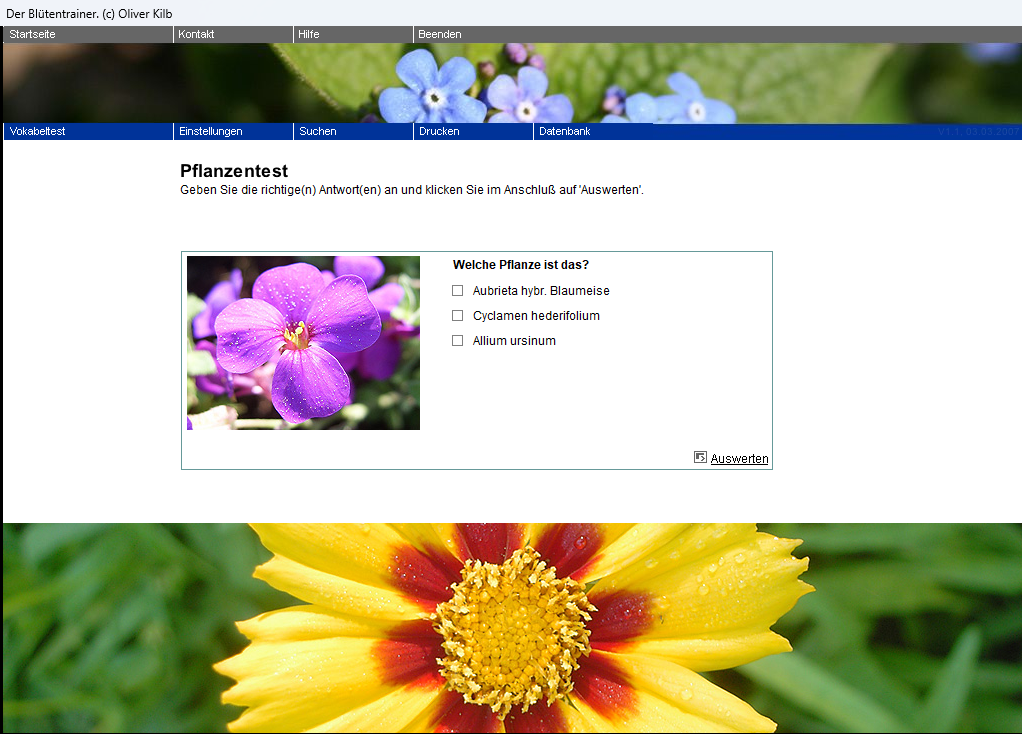Screen dimensions: 1022x734
Task: Check the Allium ursinum answer box
Action: pos(458,341)
